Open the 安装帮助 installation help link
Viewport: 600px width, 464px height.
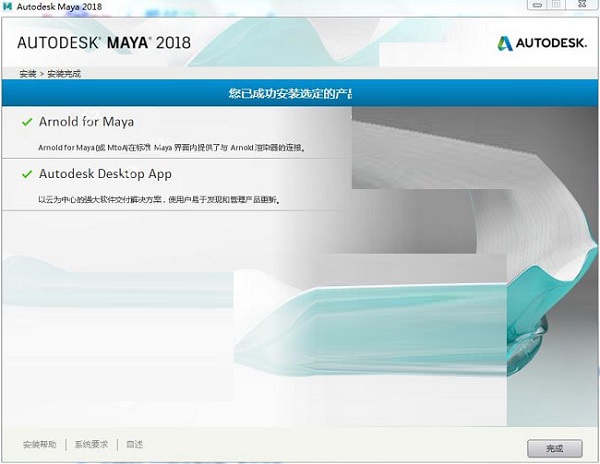point(39,444)
